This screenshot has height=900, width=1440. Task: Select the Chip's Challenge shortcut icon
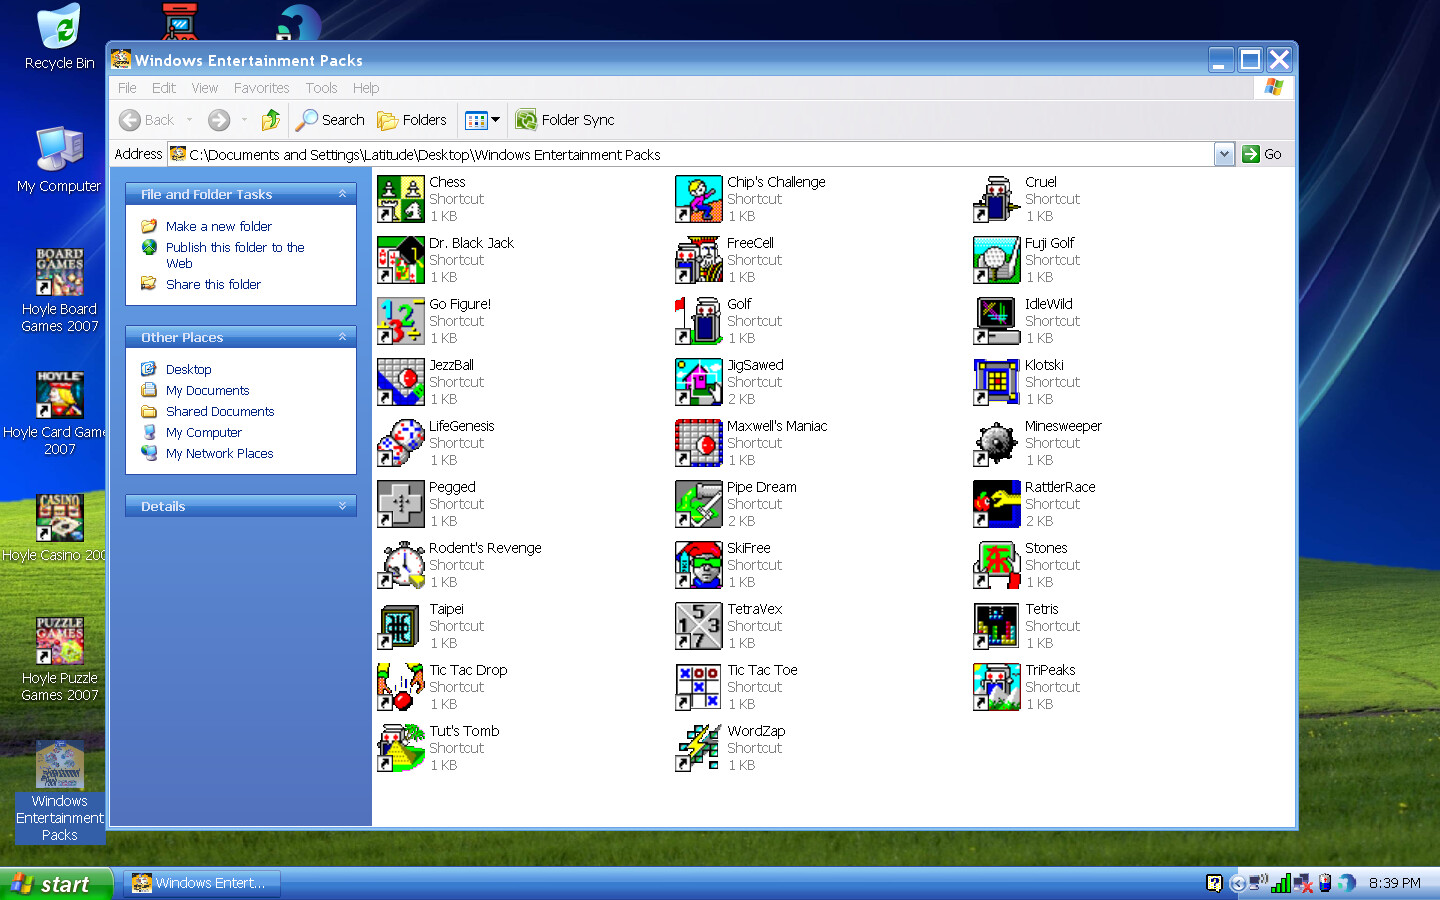699,199
